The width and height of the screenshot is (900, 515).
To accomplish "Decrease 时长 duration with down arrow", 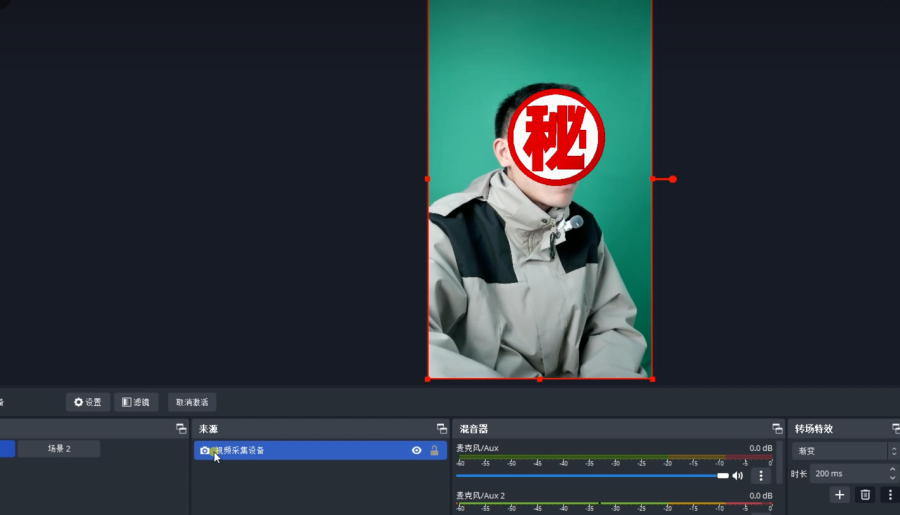I will [x=893, y=477].
